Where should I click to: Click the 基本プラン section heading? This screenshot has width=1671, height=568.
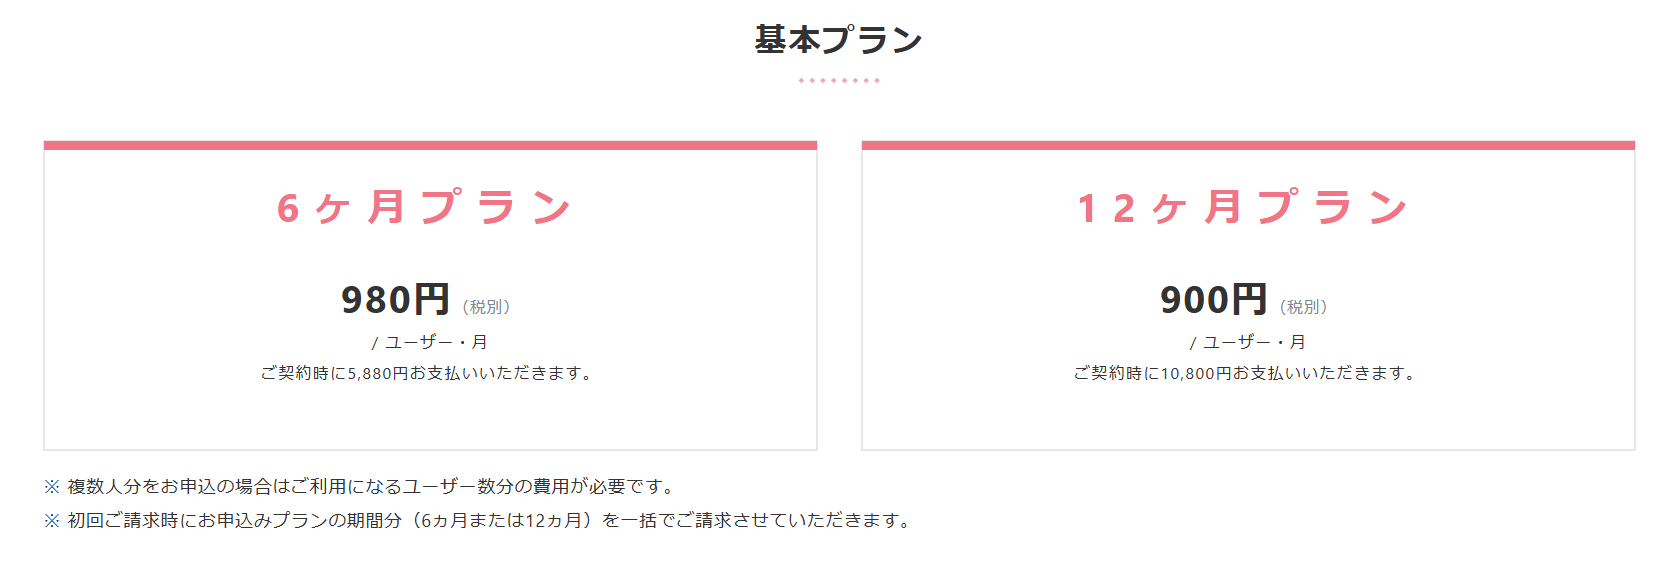coord(838,40)
